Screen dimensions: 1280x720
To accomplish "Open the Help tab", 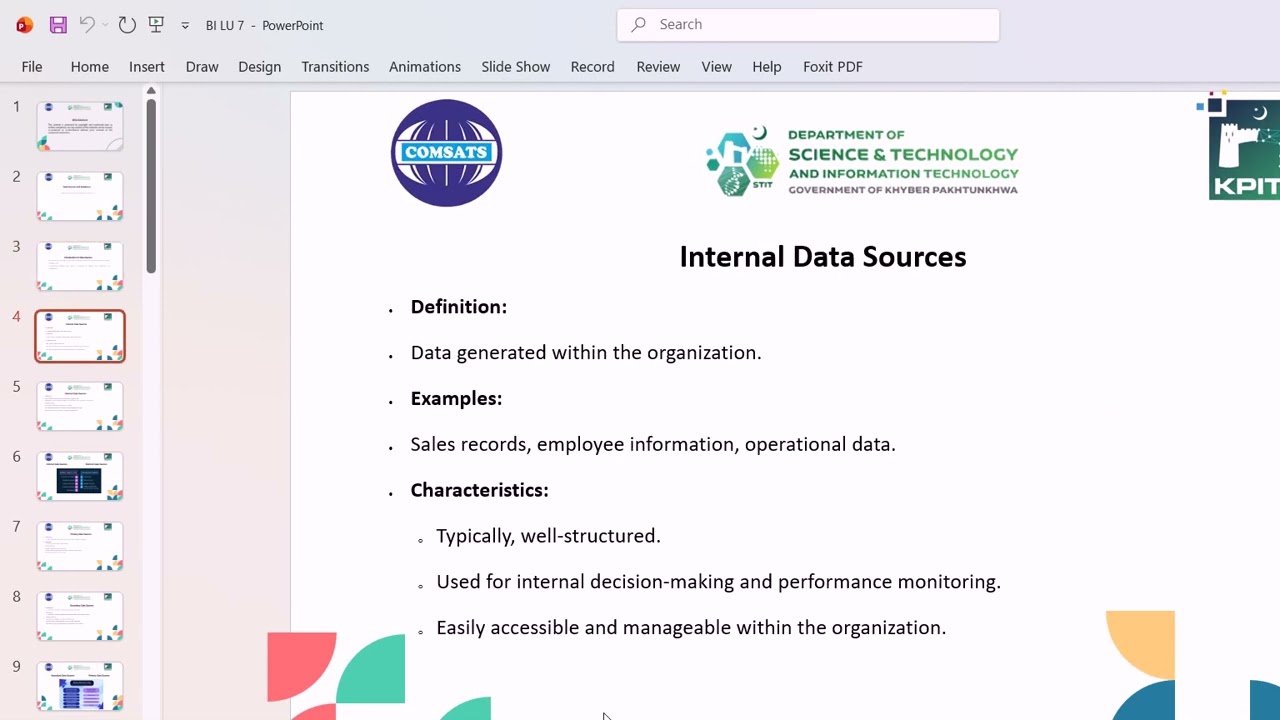I will [767, 66].
